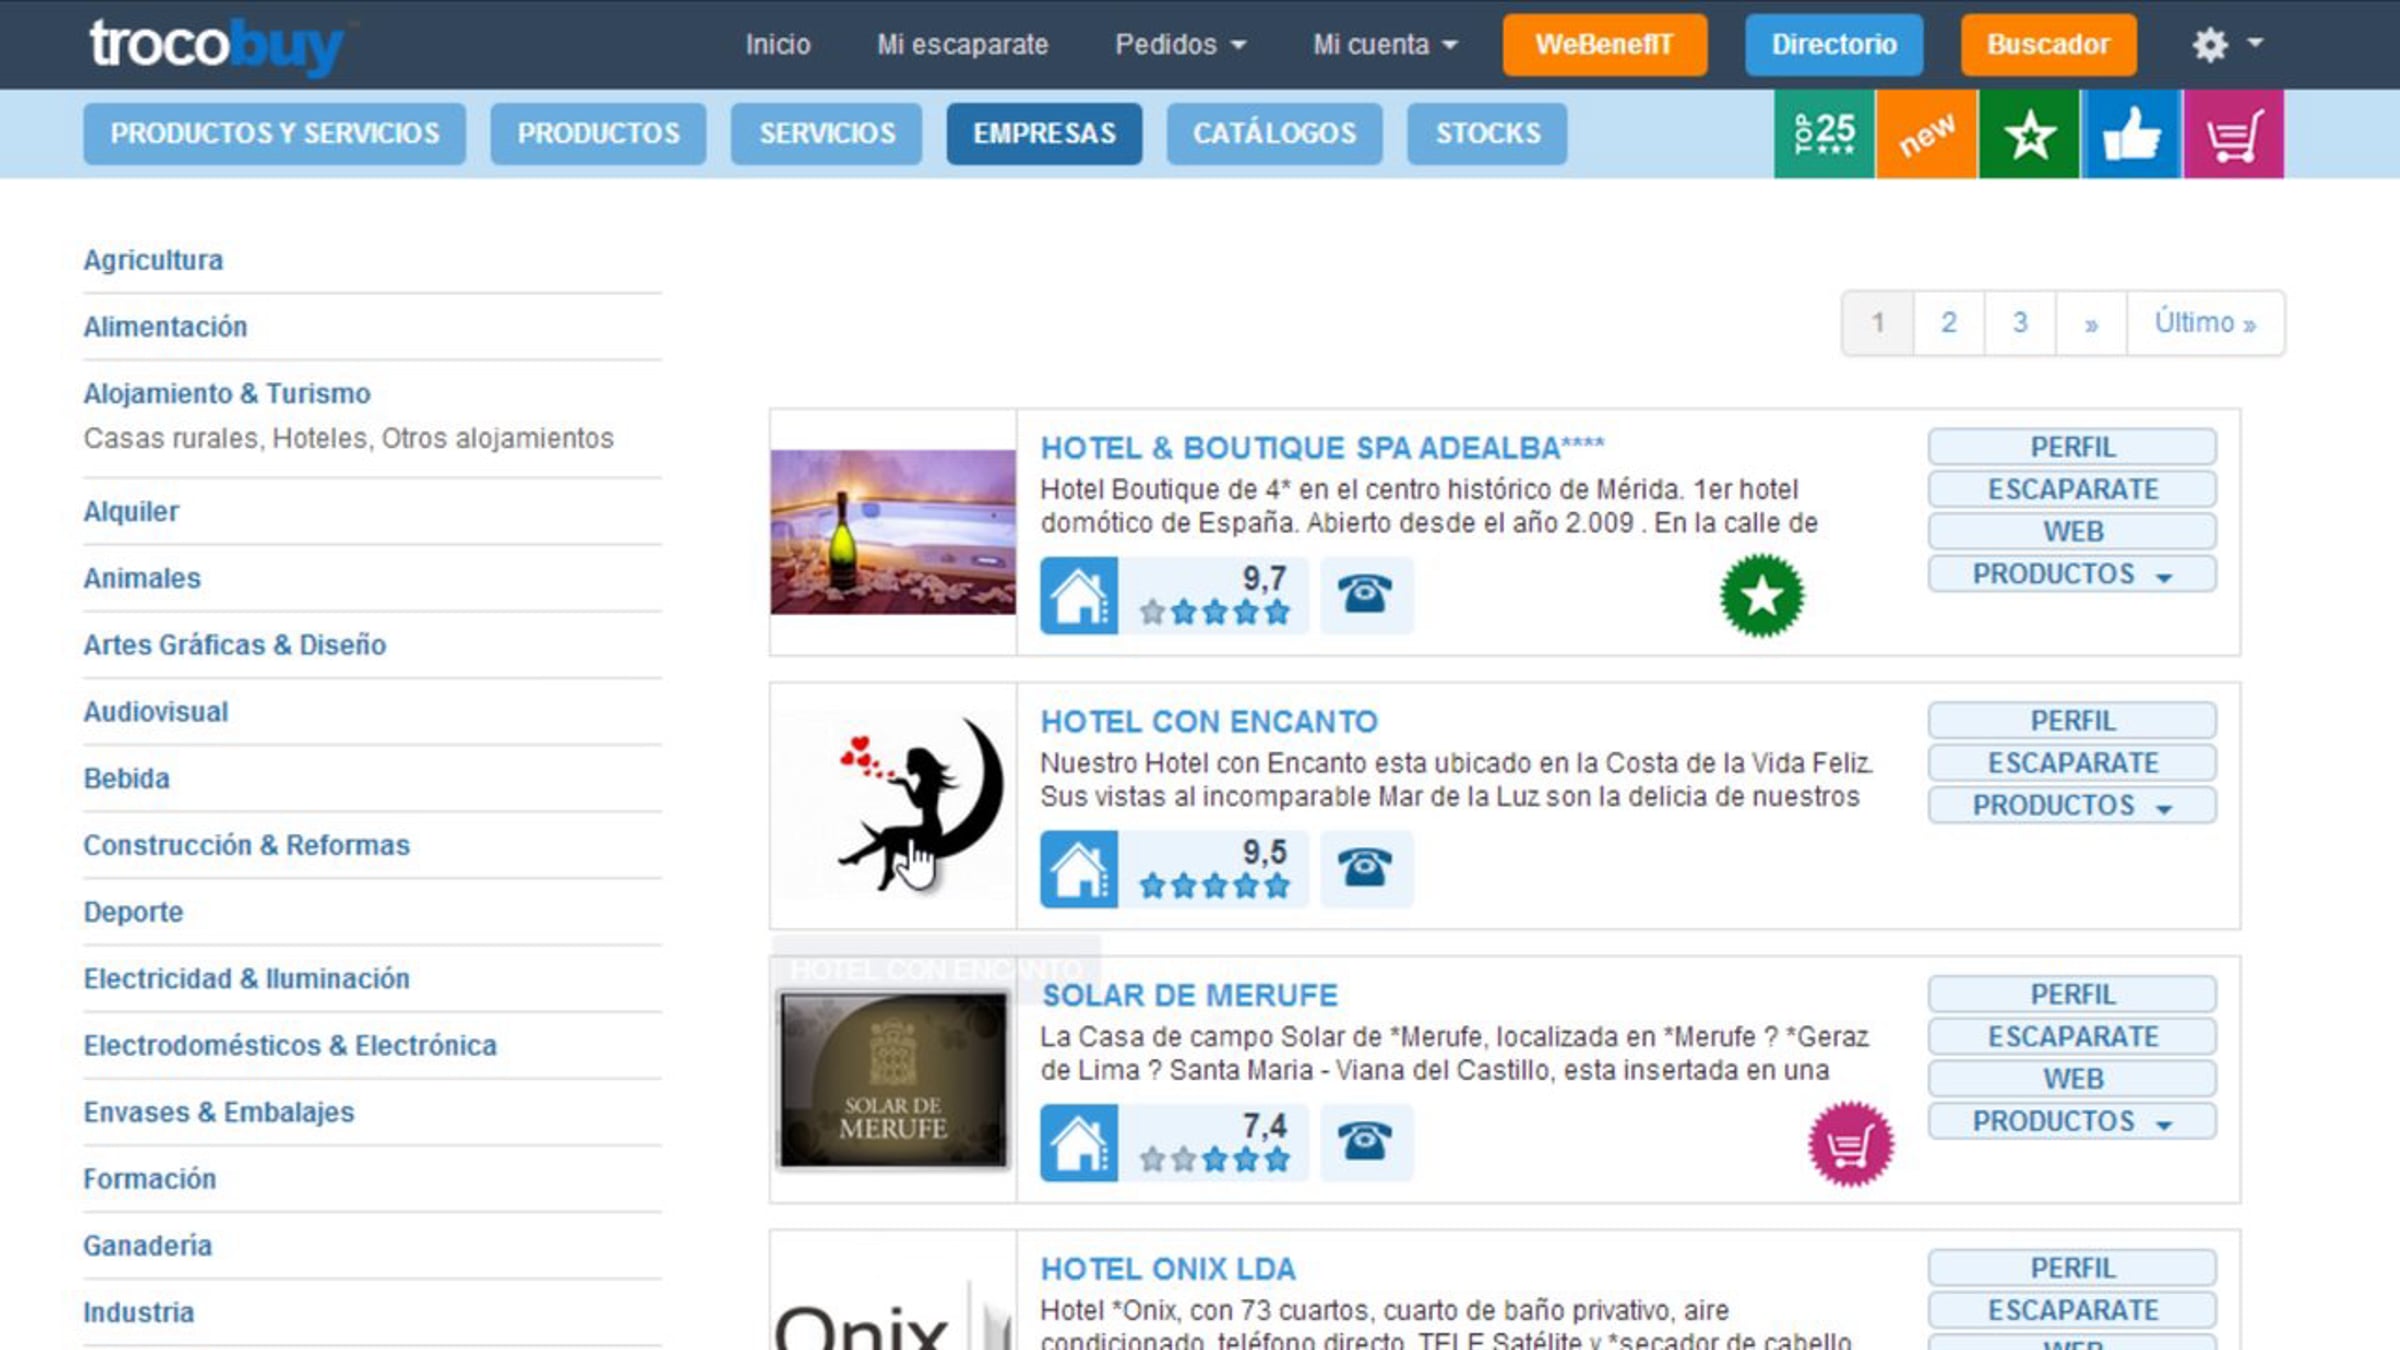Go to page 2 of results
The width and height of the screenshot is (2400, 1350).
tap(1948, 323)
